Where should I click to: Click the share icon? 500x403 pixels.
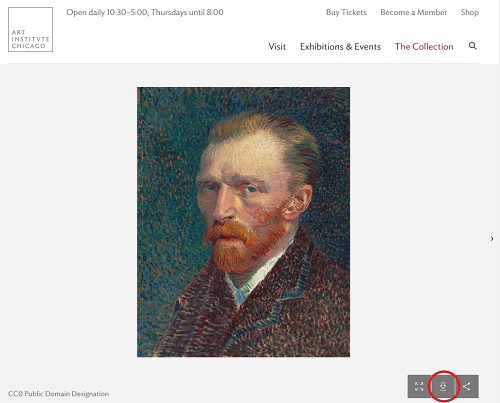click(x=467, y=386)
